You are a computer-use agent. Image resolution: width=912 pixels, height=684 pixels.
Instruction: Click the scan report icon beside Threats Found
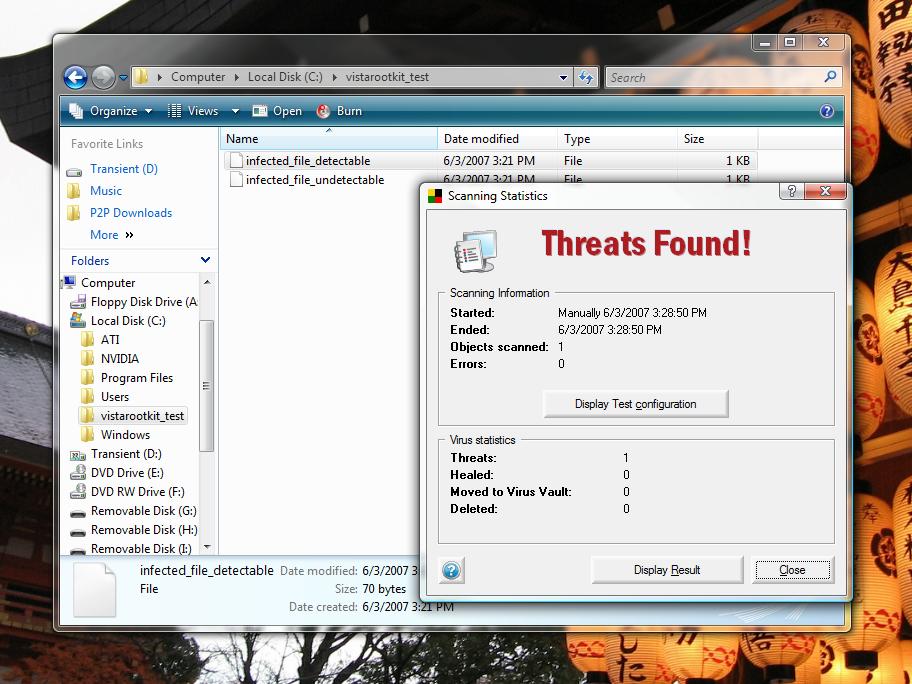476,251
